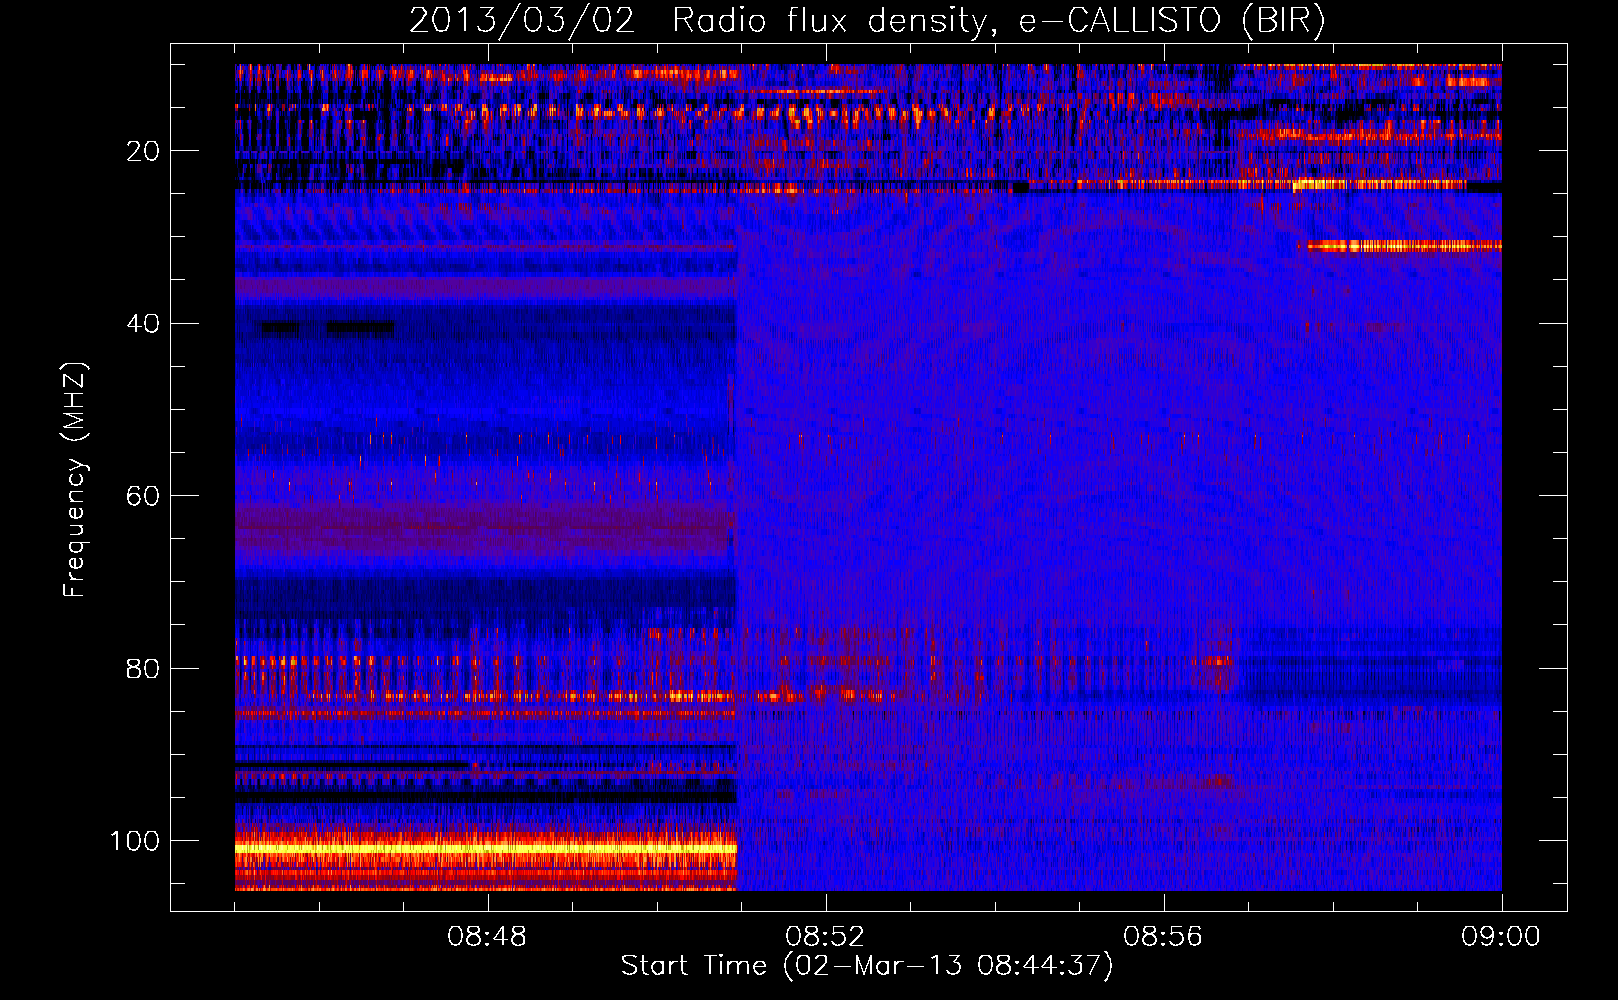The image size is (1618, 1000).
Task: Click the 08:56 time tick label
Action: (x=1163, y=937)
